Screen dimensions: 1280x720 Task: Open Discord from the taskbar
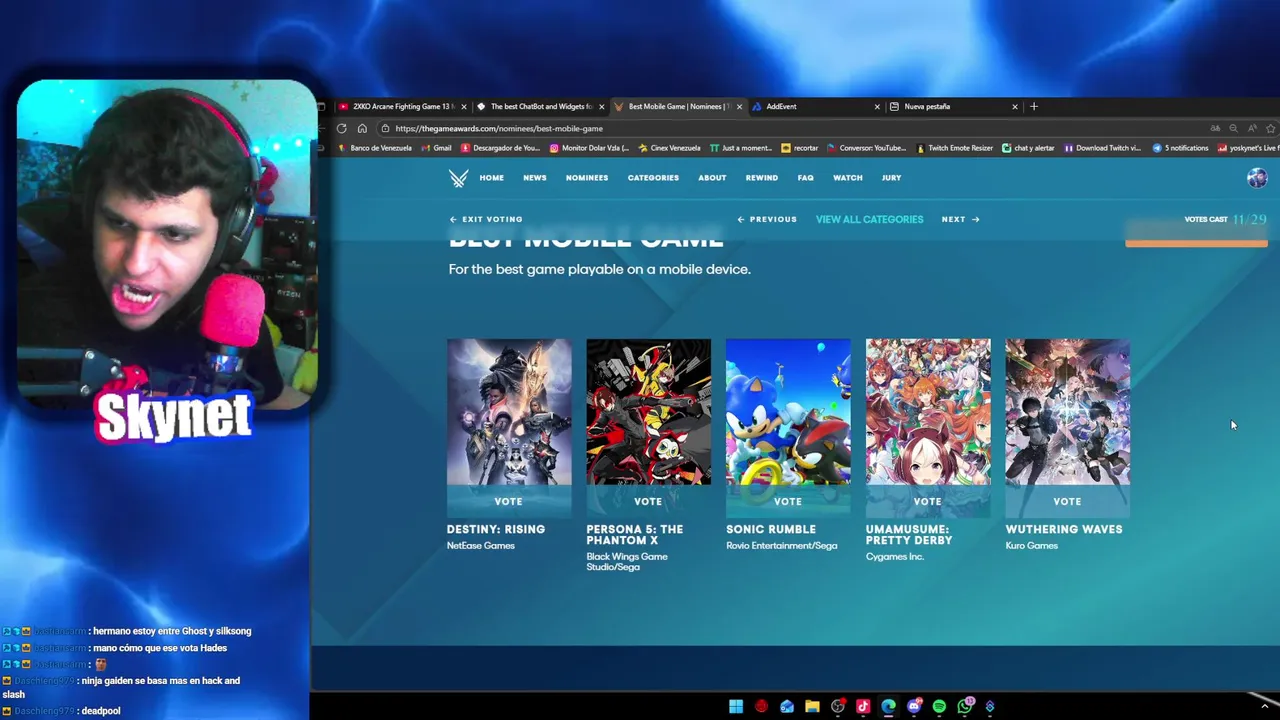tap(913, 707)
